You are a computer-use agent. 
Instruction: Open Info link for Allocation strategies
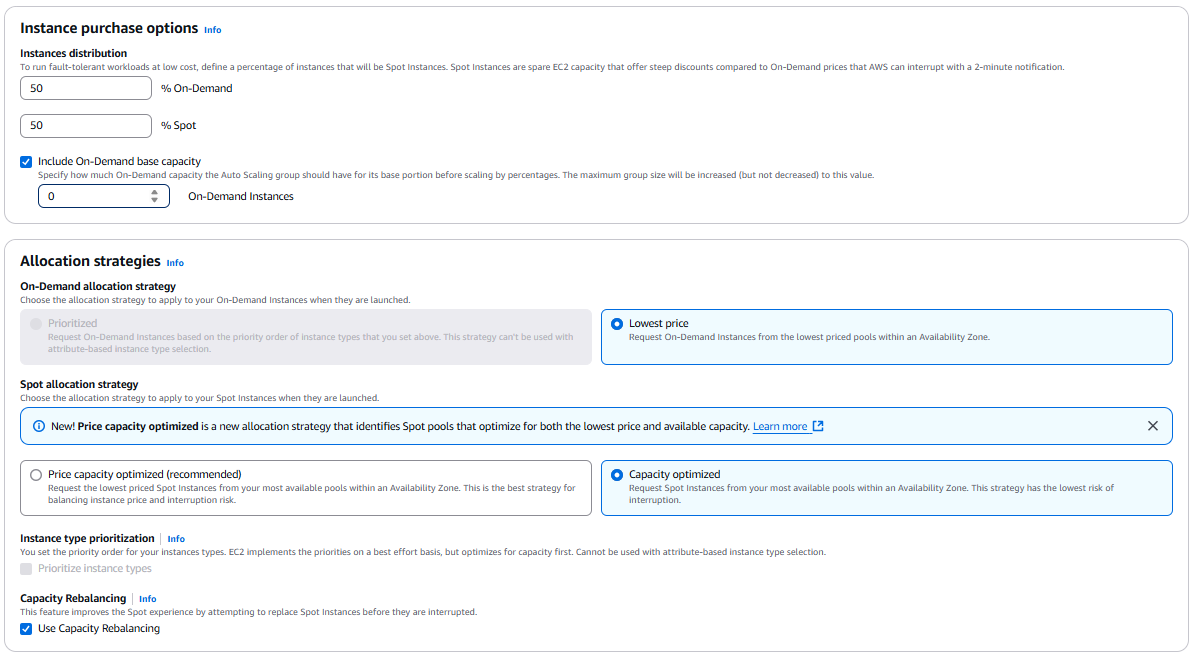(x=175, y=263)
